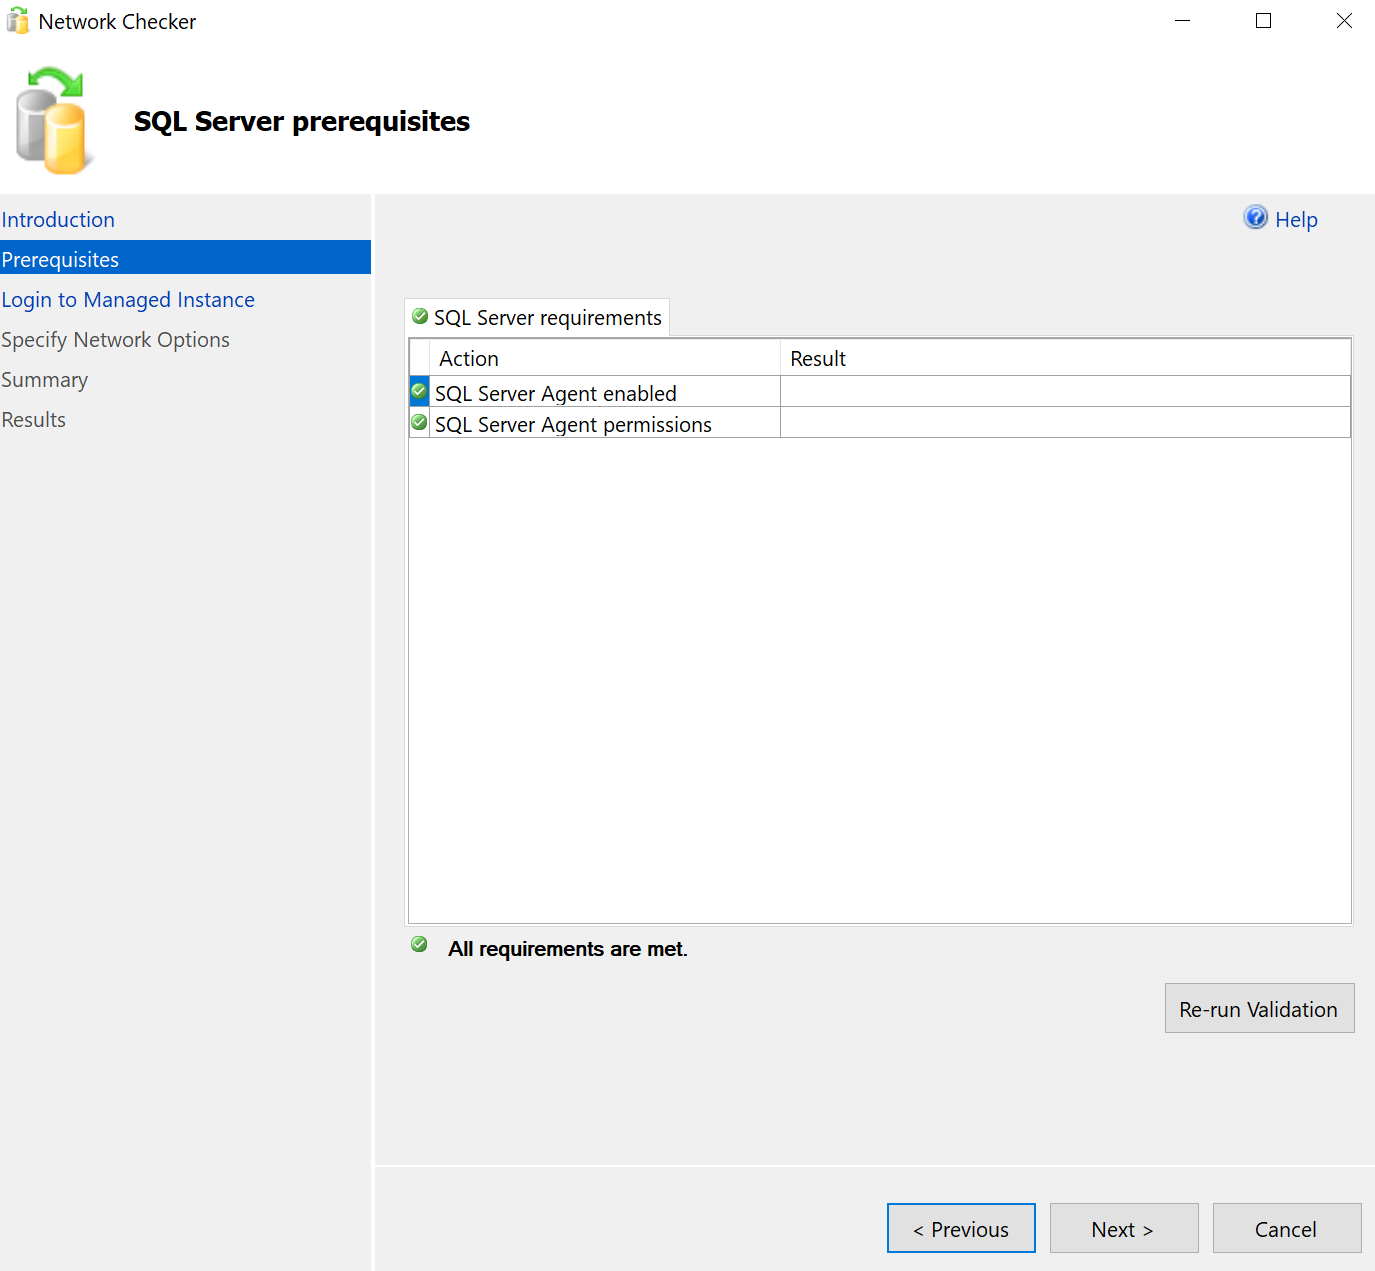Maximize the Network Checker window
This screenshot has width=1375, height=1271.
[1263, 21]
